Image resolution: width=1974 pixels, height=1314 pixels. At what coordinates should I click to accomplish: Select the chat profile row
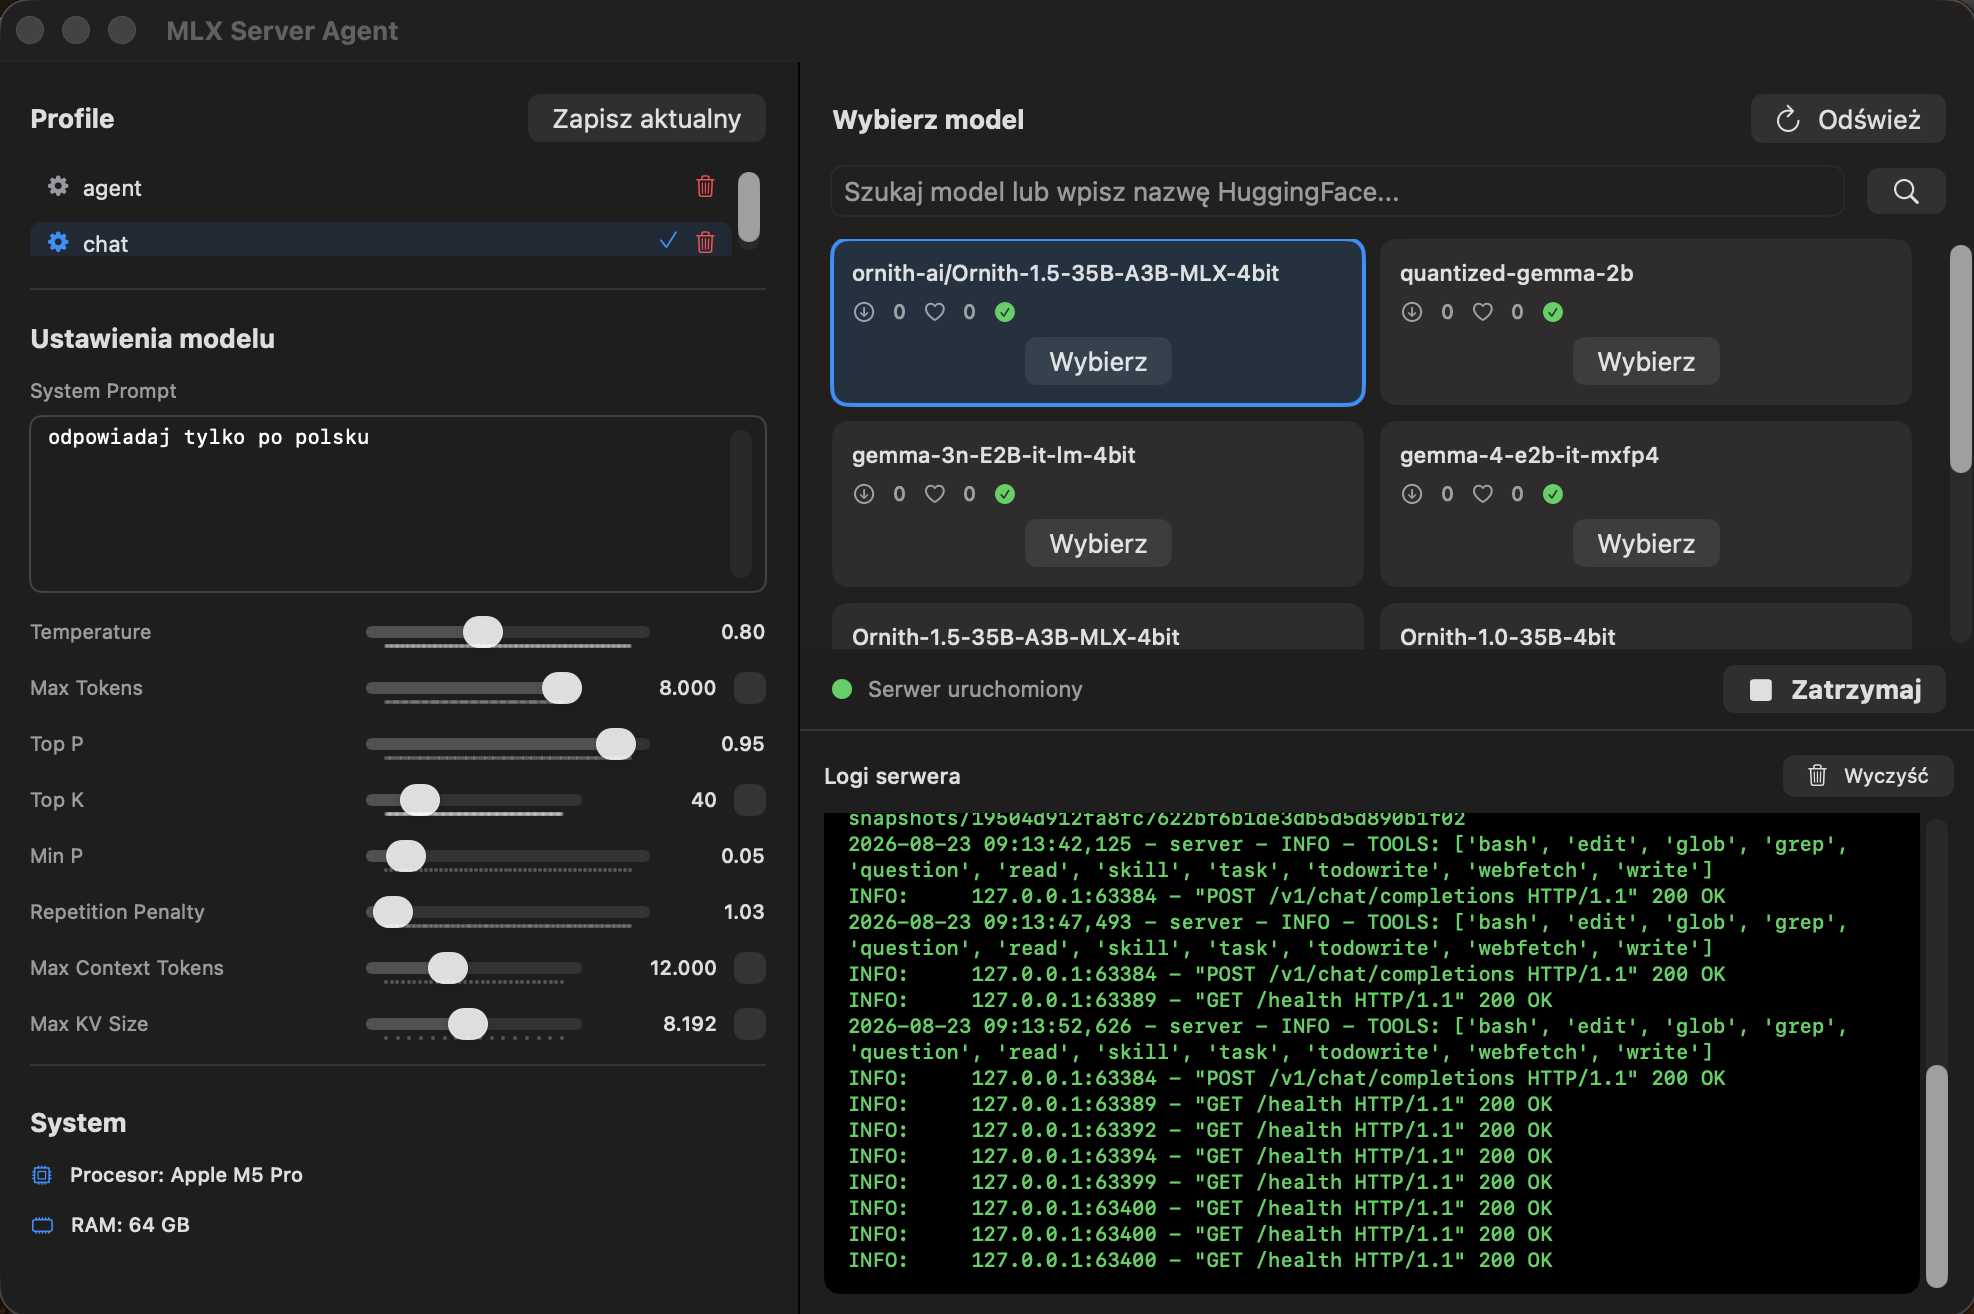coord(381,240)
